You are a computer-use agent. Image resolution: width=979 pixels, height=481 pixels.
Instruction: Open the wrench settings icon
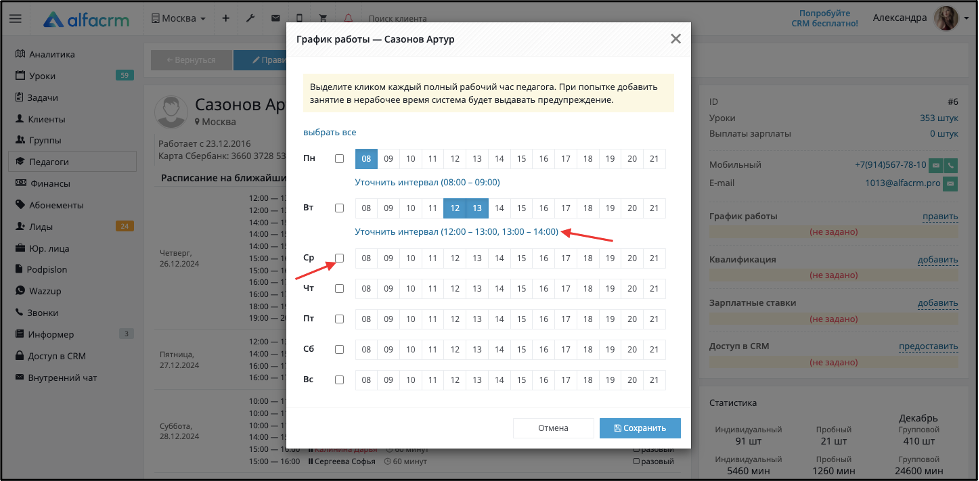[250, 19]
